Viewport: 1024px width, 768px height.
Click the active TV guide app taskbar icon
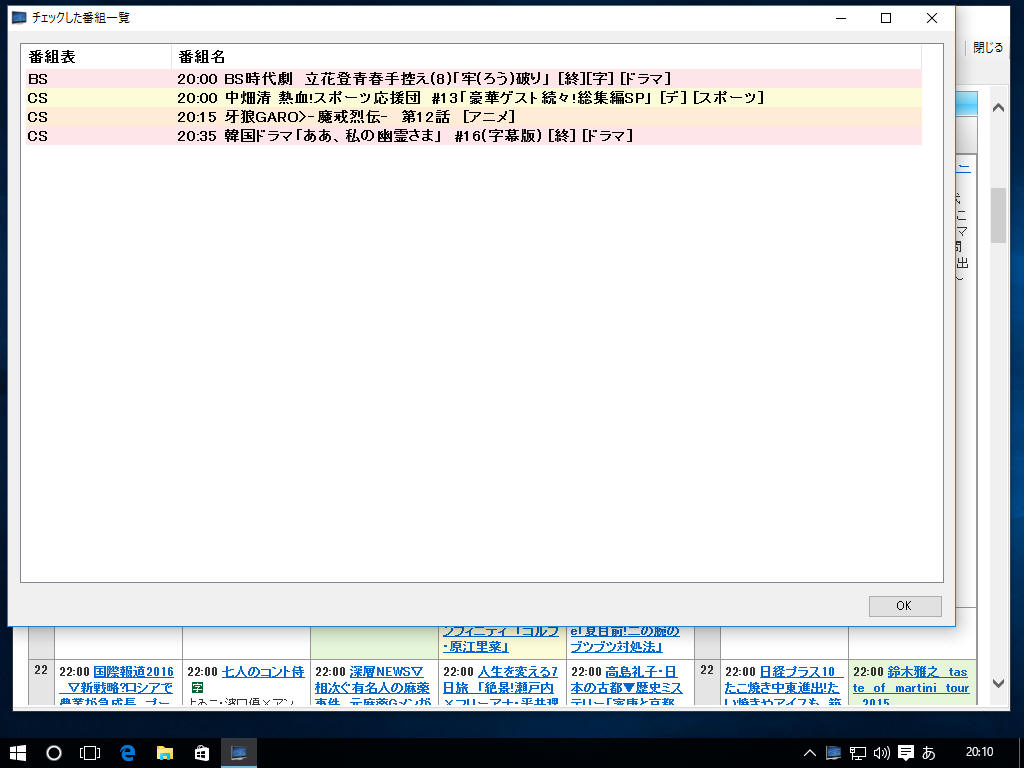click(239, 753)
